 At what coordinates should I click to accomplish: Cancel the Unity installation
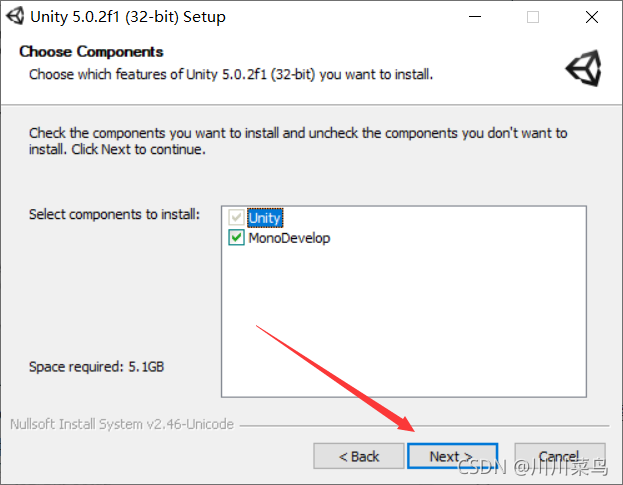(560, 456)
